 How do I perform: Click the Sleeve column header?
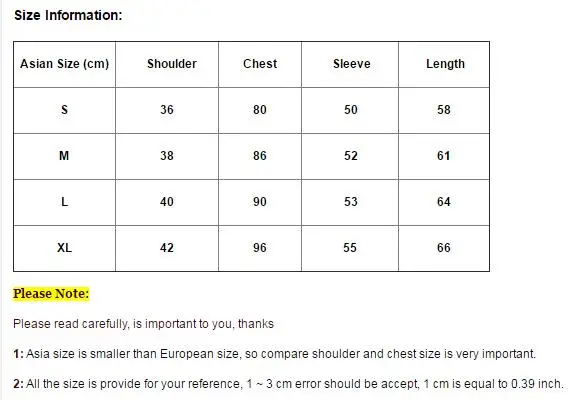pyautogui.click(x=352, y=64)
